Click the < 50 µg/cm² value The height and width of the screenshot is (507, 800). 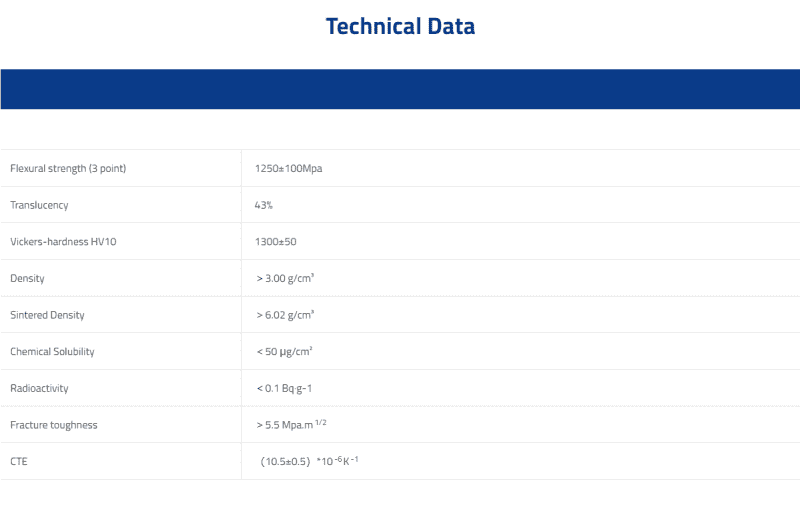(284, 351)
